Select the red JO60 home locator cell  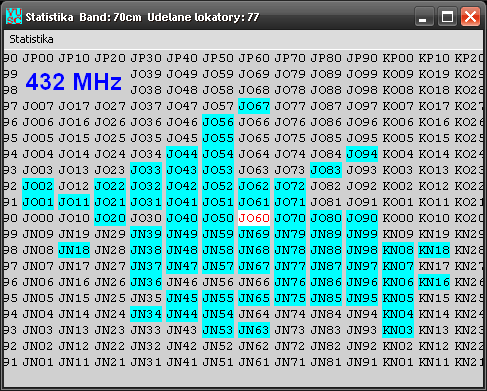[x=254, y=218]
